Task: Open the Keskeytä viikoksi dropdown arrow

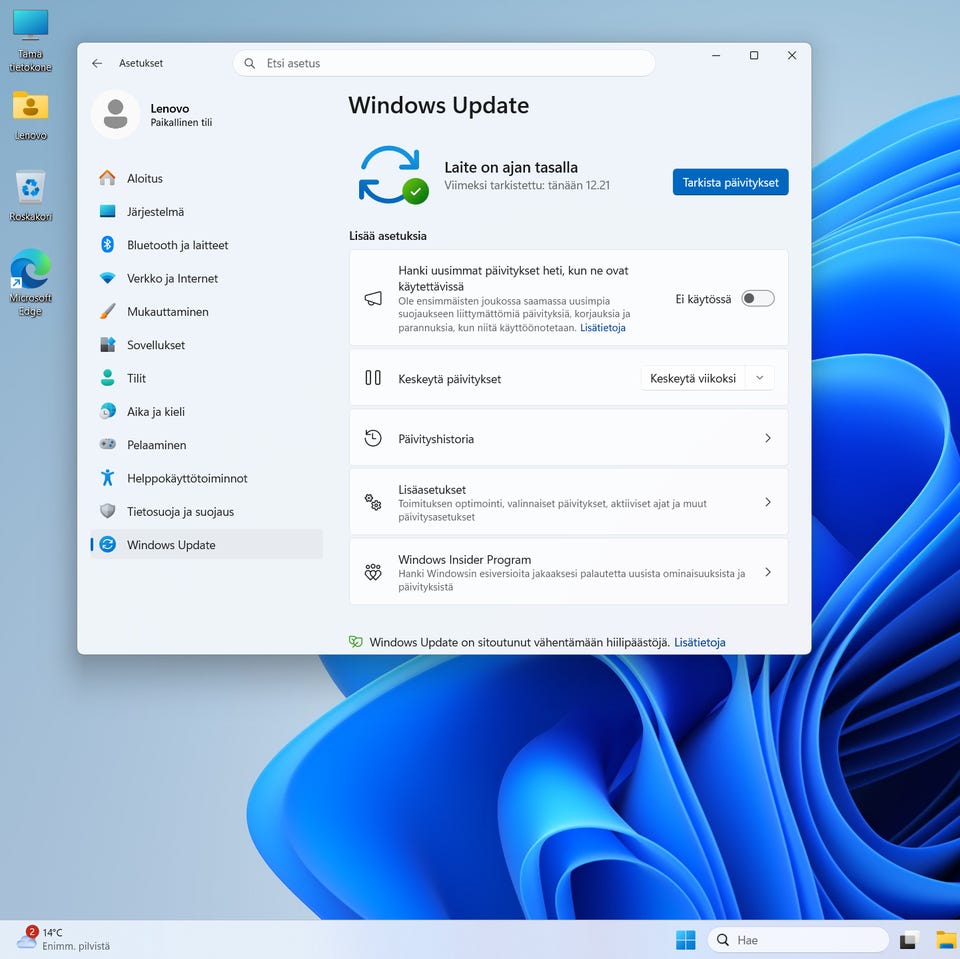Action: point(760,378)
